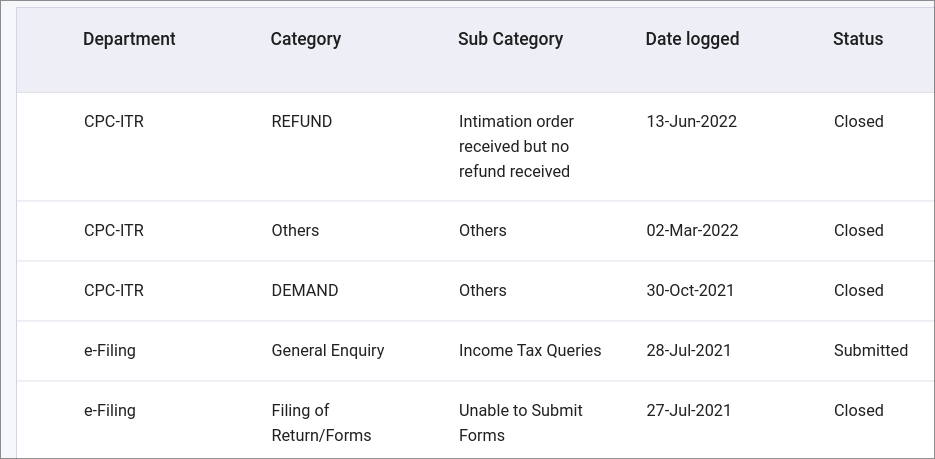Click the Sub Category column header
The width and height of the screenshot is (935, 459).
click(x=510, y=39)
